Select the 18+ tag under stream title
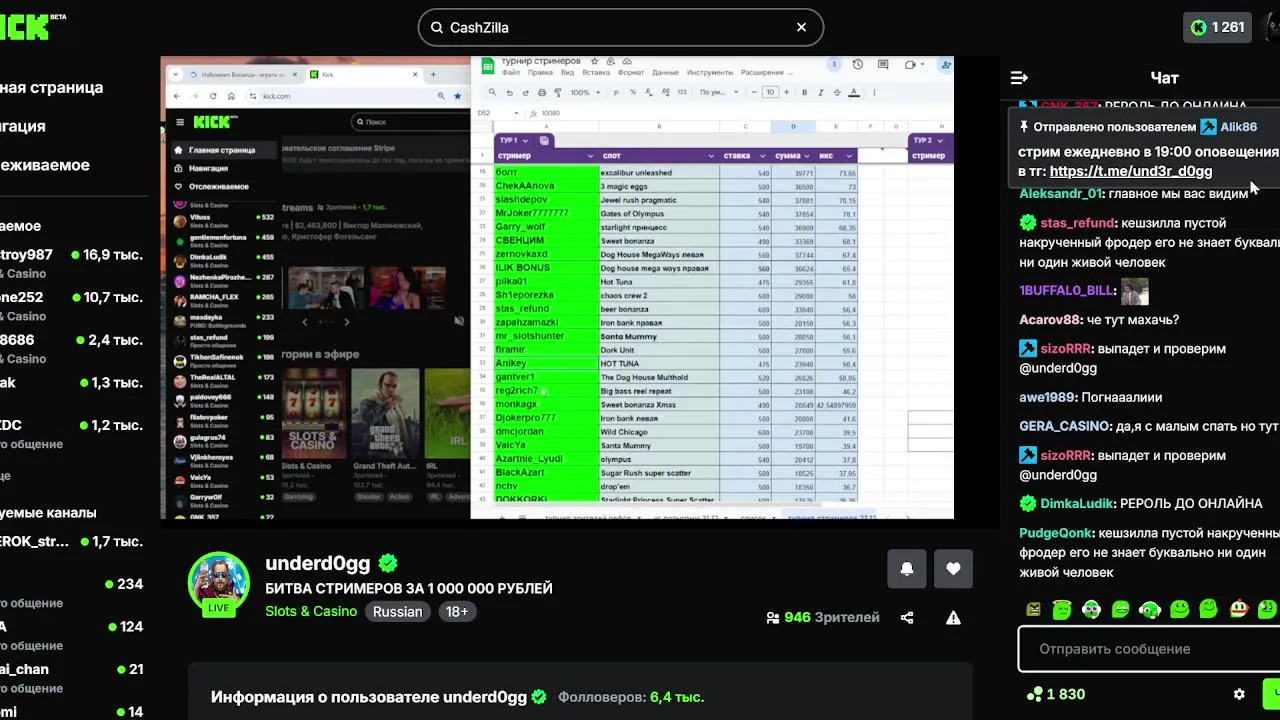The width and height of the screenshot is (1280, 720). pos(457,611)
